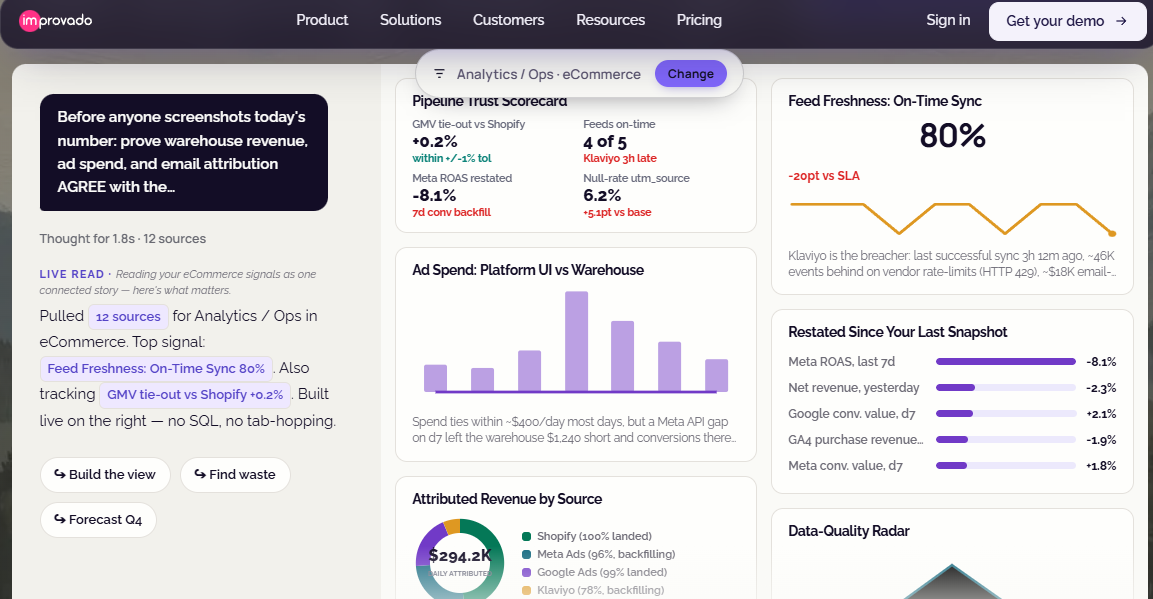Viewport: 1153px width, 599px height.
Task: Click the Ad Spend: Platform UI vs Warehouse heading
Action: (x=528, y=270)
